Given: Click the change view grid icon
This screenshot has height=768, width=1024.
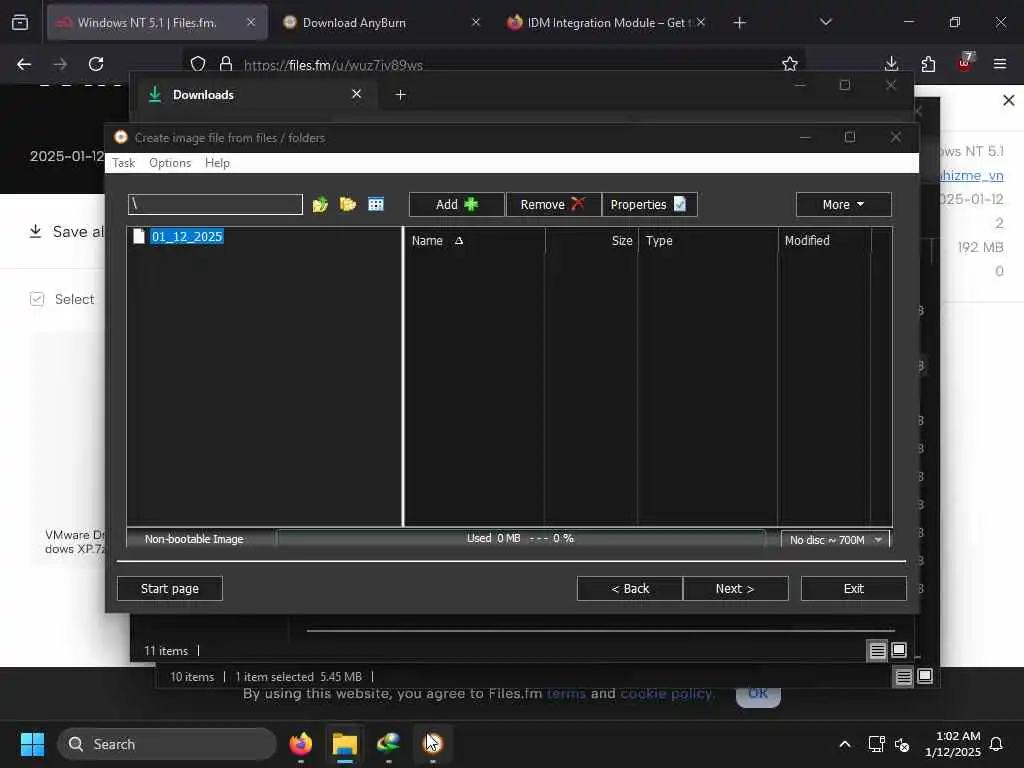Looking at the screenshot, I should click(x=376, y=204).
